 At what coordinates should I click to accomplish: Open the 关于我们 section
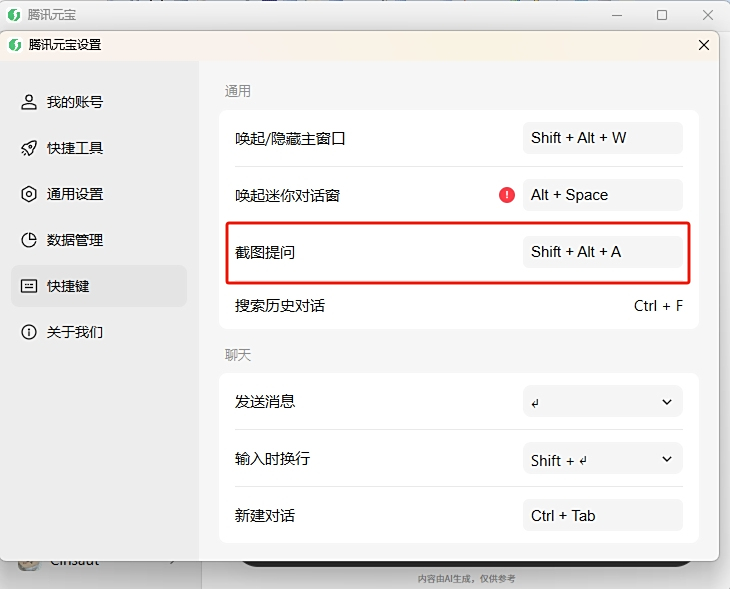pos(99,332)
